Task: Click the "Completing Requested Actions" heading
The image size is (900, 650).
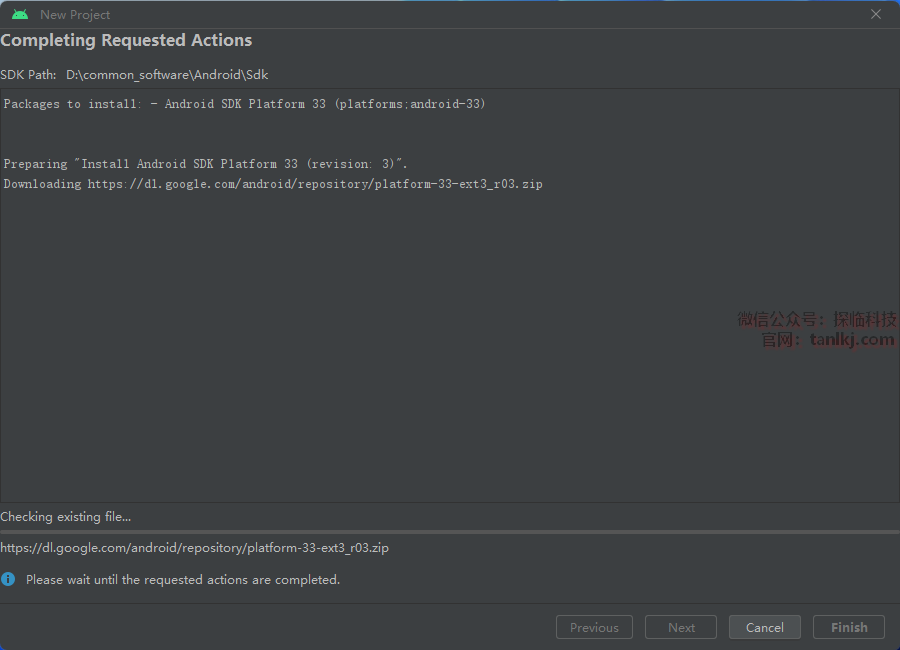Action: 126,41
